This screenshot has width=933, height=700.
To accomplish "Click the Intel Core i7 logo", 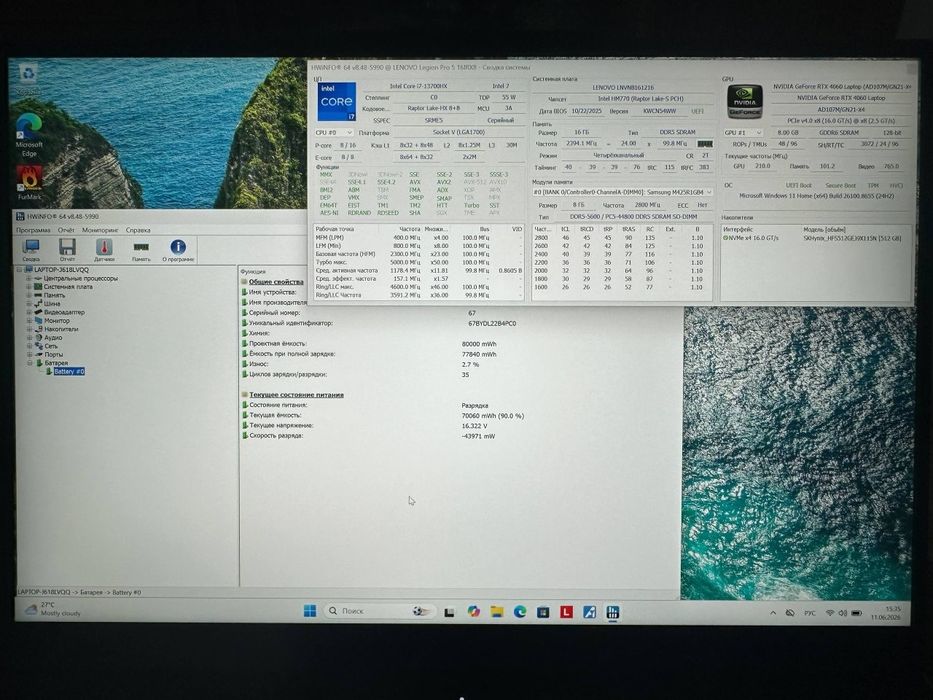I will click(x=336, y=101).
